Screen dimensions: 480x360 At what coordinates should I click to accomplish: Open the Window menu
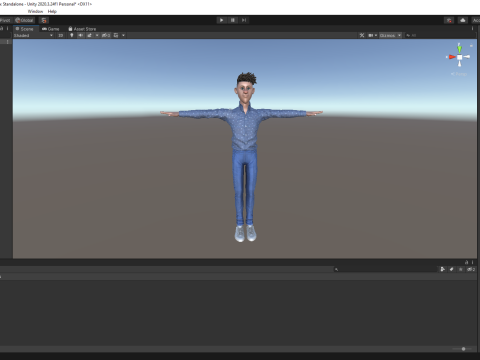point(35,11)
